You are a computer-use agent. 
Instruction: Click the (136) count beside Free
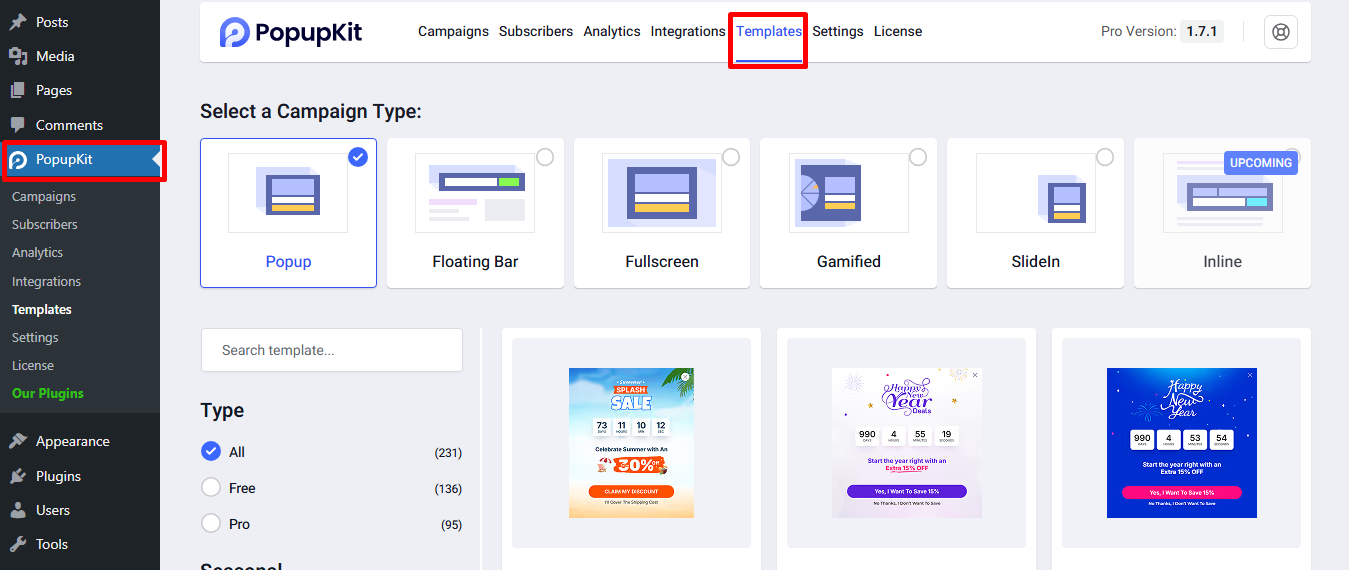pos(448,489)
